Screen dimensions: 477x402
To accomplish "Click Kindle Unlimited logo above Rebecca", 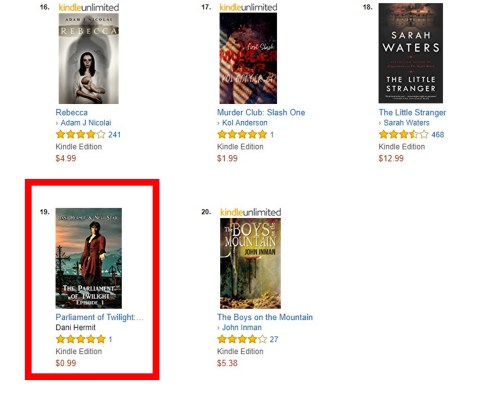I will point(89,7).
